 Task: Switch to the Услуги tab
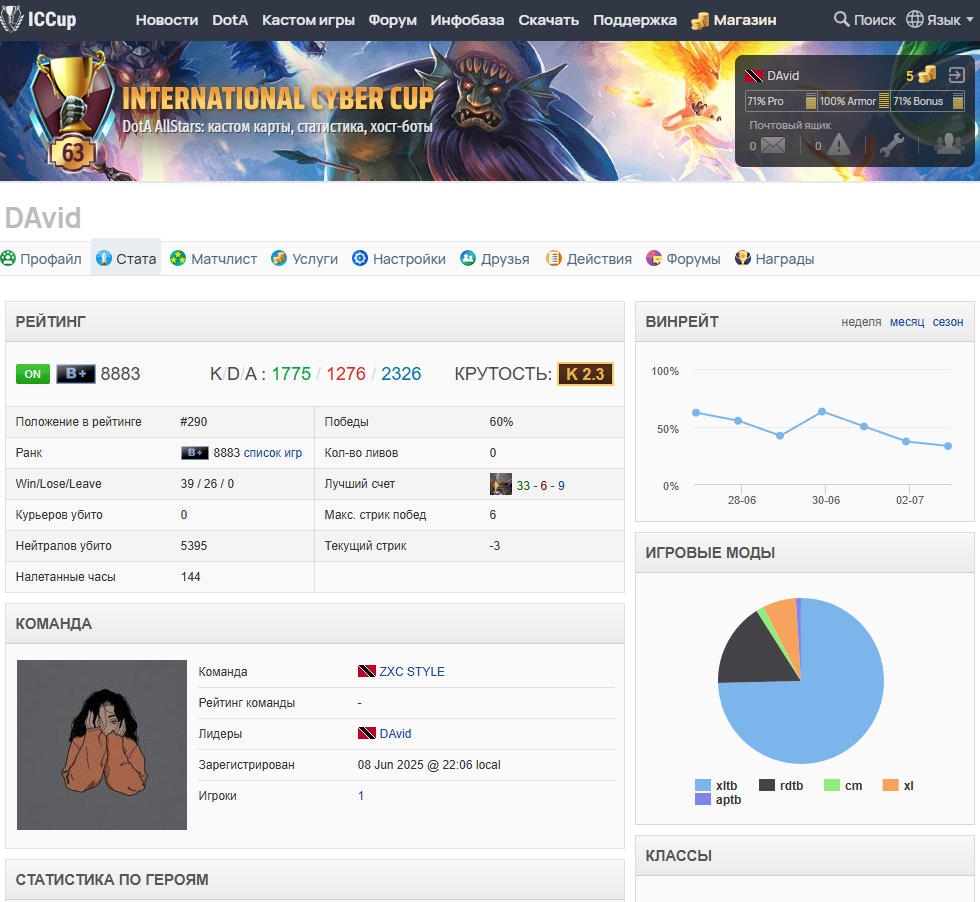click(304, 259)
